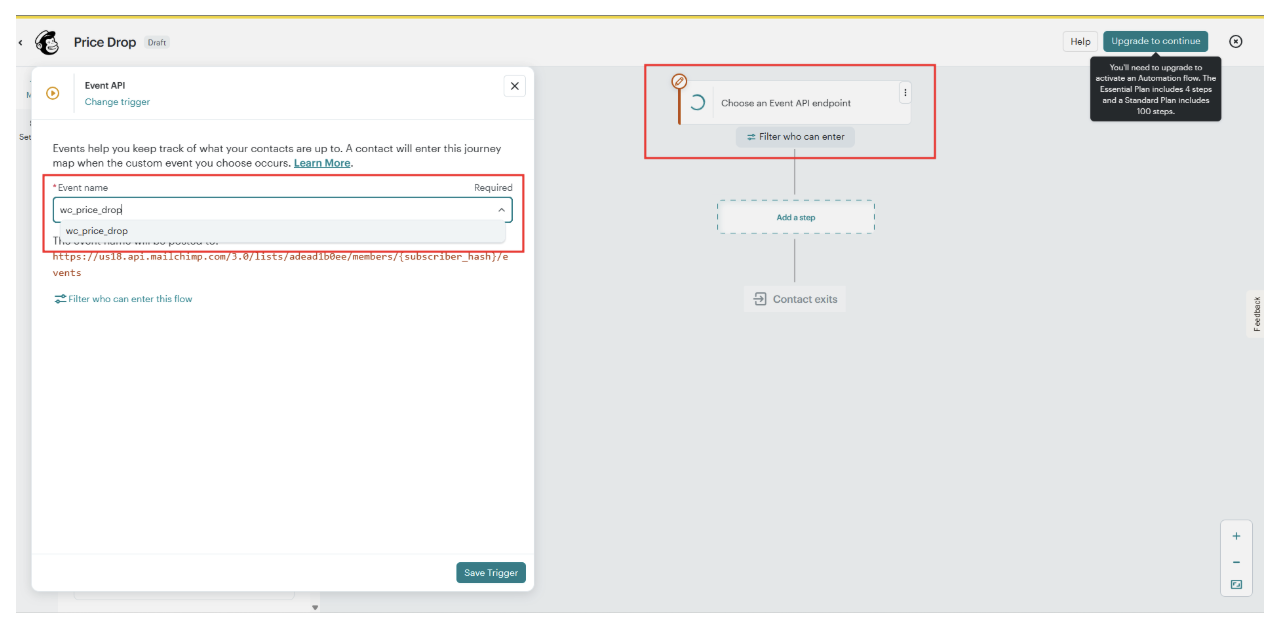This screenshot has width=1266, height=630.
Task: Open the three-dot menu on trigger card
Action: click(x=905, y=93)
